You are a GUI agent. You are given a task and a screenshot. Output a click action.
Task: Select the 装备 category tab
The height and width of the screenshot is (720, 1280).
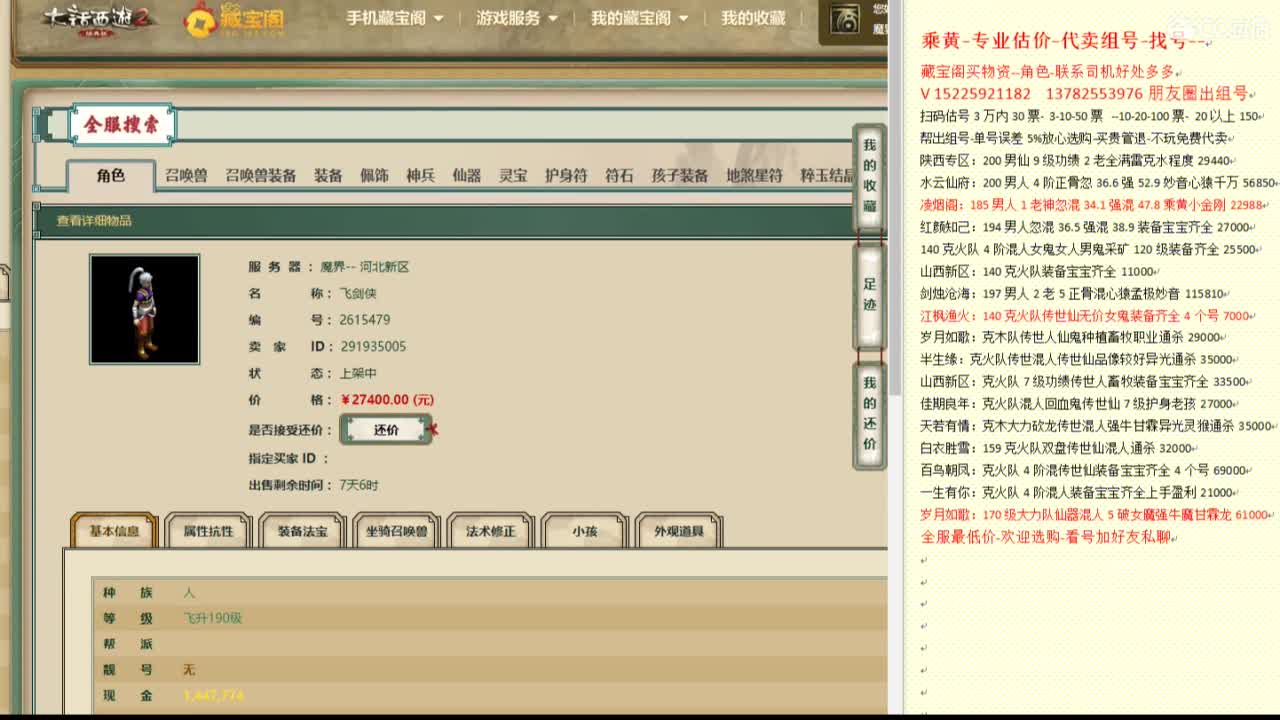tap(328, 176)
